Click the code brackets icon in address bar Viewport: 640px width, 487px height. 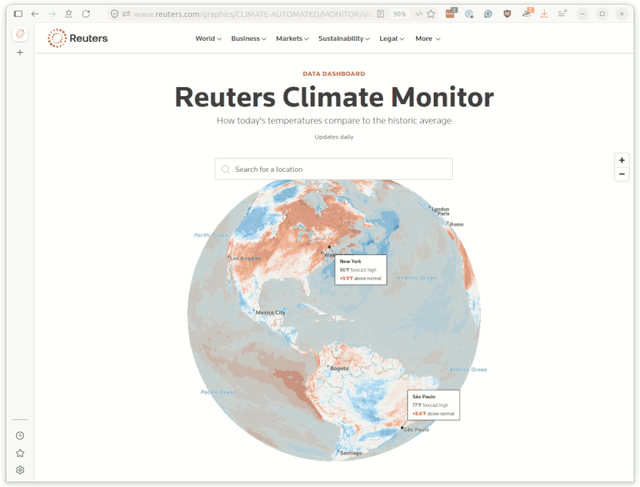pyautogui.click(x=419, y=14)
